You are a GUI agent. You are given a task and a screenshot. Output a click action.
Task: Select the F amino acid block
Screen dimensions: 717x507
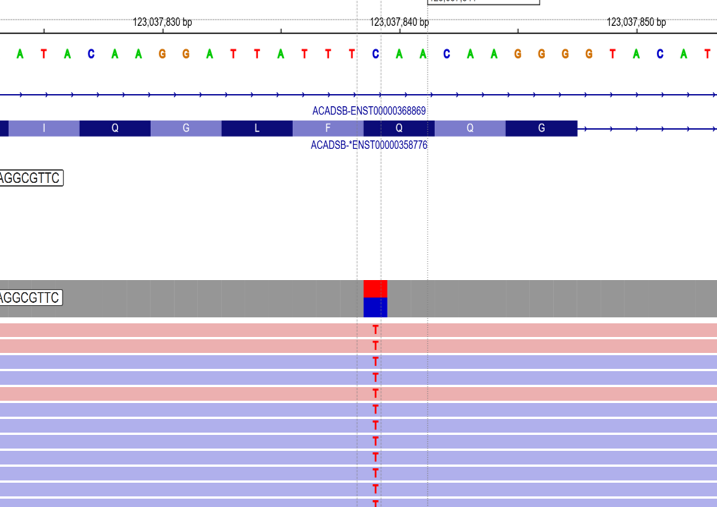point(328,128)
